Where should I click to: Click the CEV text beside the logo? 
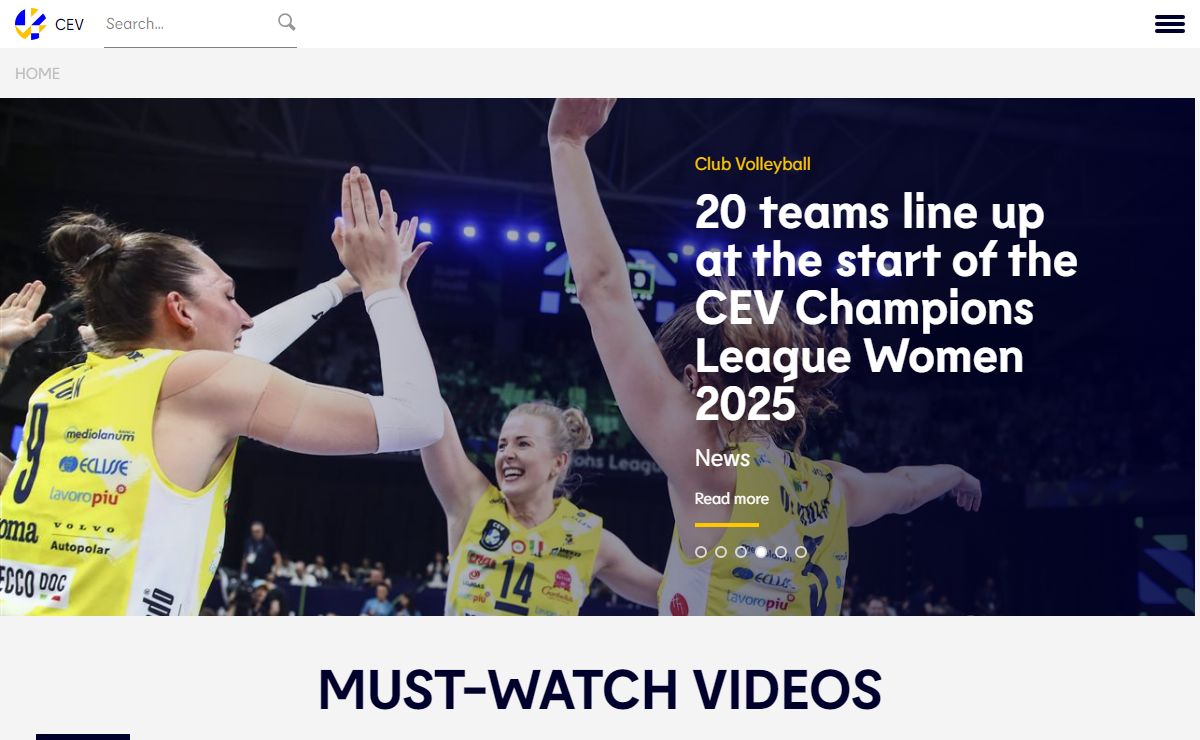(70, 25)
